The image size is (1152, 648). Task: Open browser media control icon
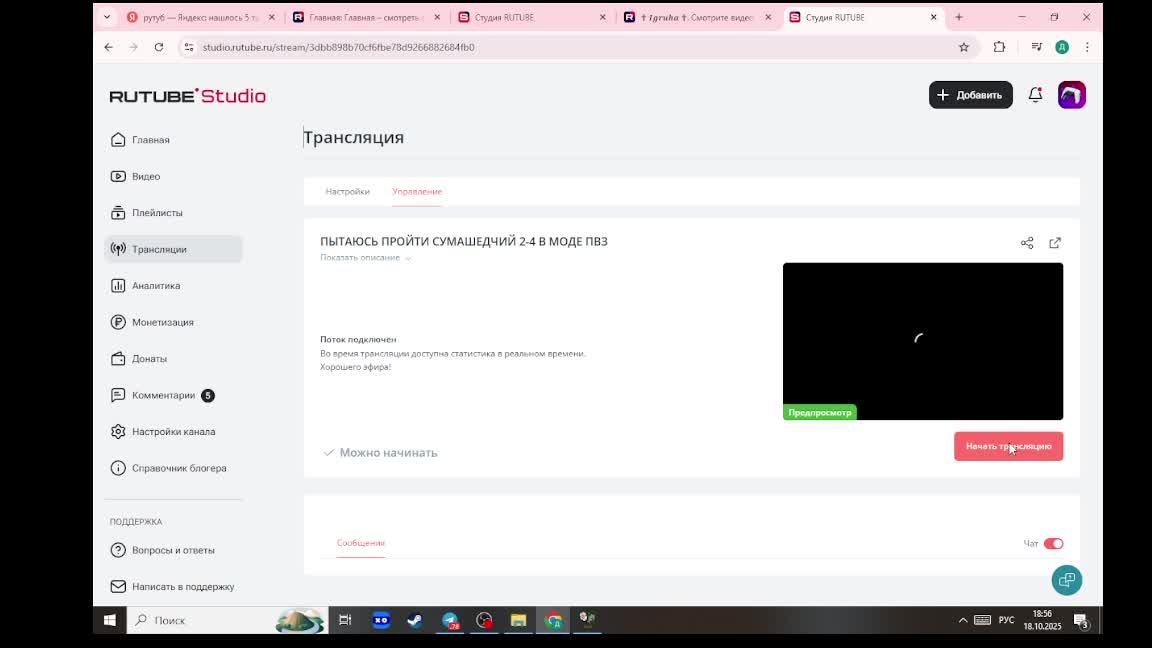(x=1037, y=47)
